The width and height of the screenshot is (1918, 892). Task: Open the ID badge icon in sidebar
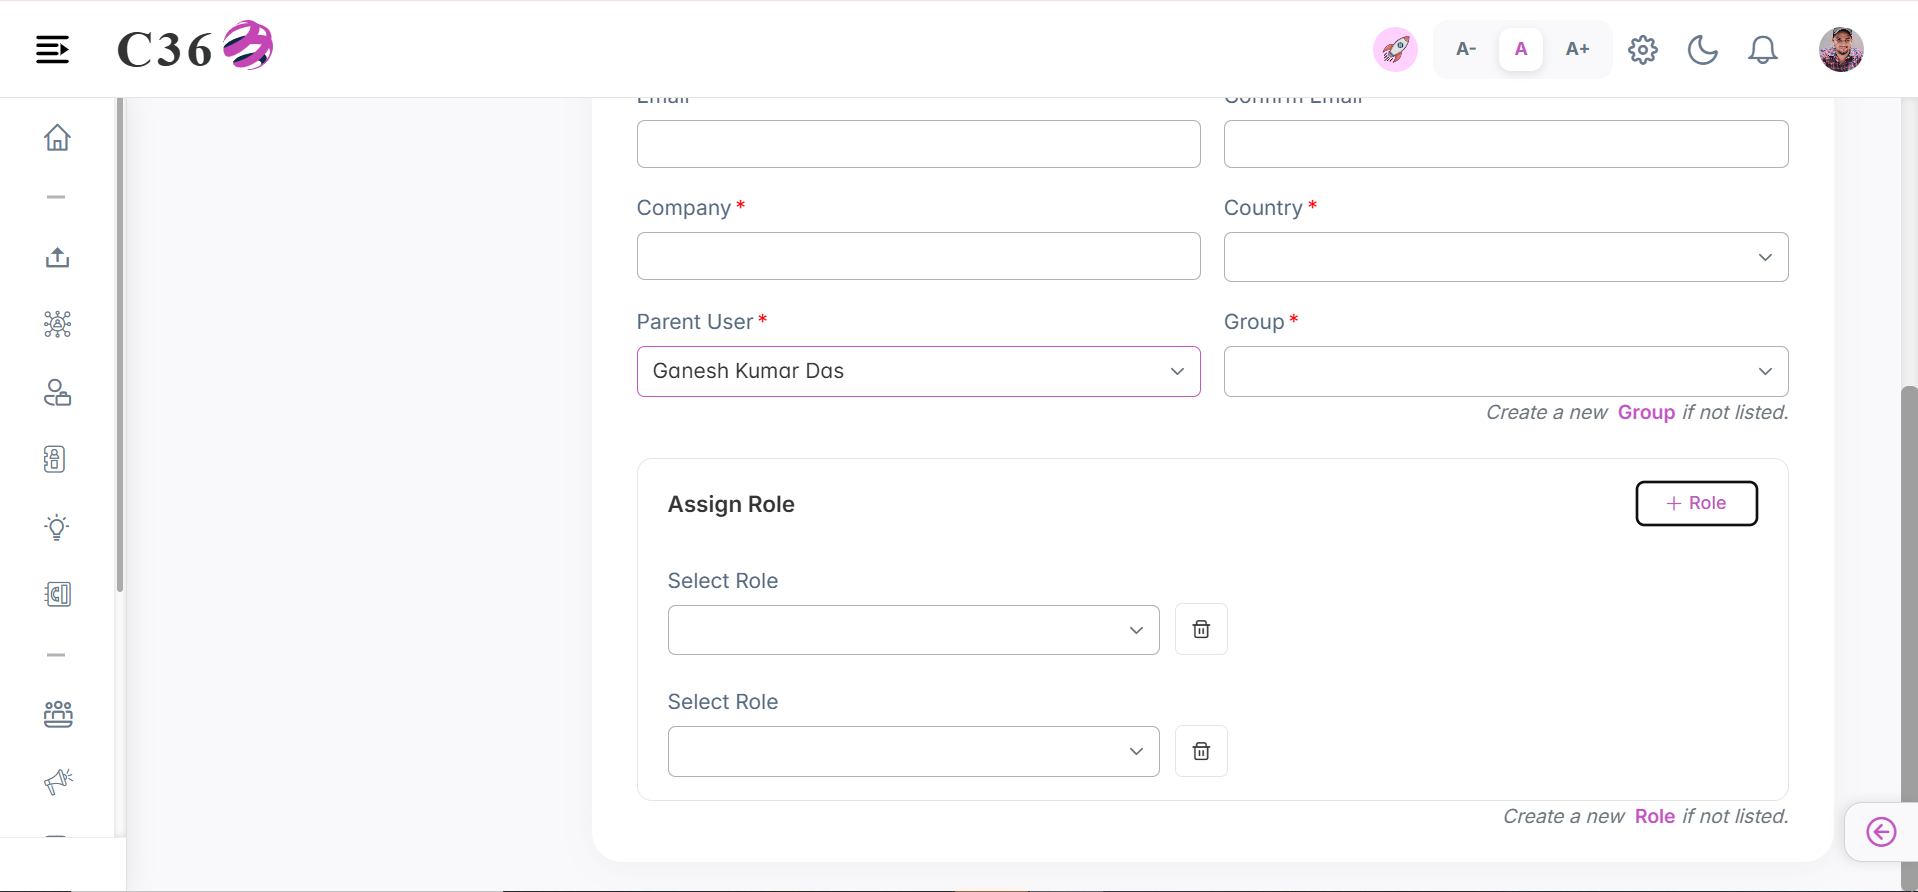click(55, 459)
